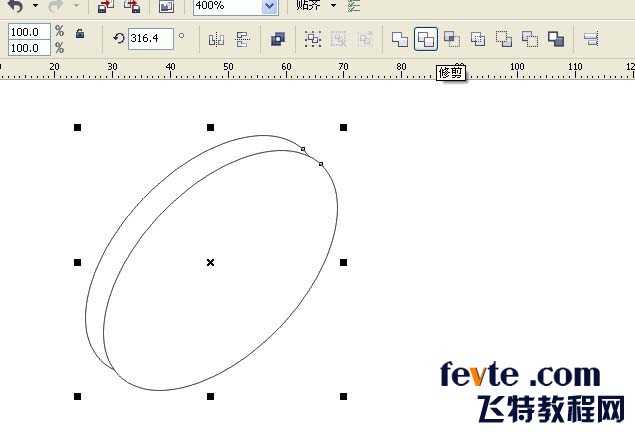Click the highlighted Trim (修剪) icon

pos(426,39)
